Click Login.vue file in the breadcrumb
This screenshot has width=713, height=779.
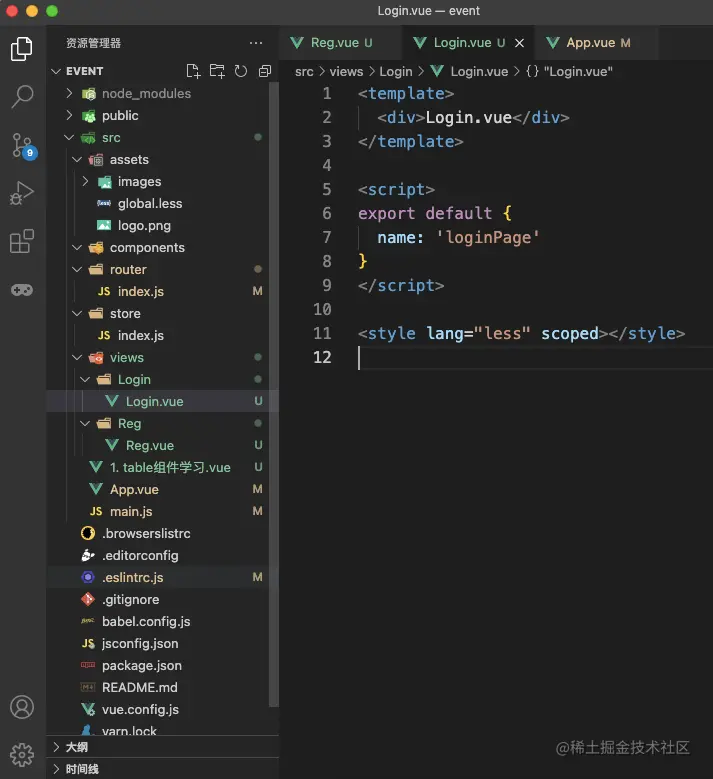tap(470, 72)
